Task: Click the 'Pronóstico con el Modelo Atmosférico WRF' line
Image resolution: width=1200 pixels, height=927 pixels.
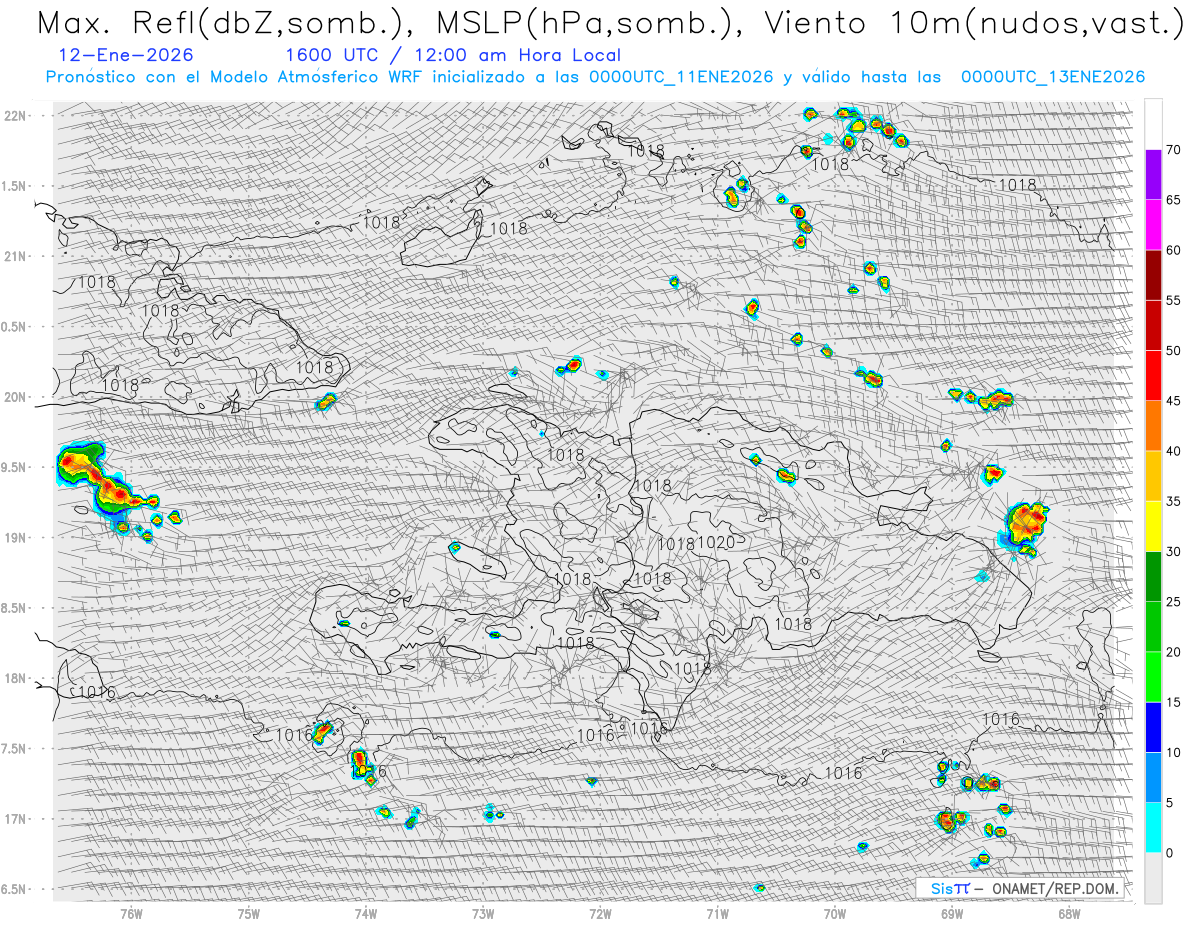Action: point(236,77)
